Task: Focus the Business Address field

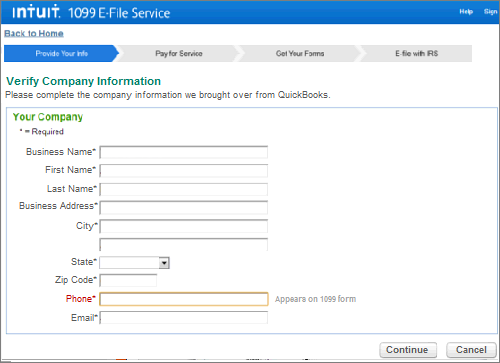Action: pyautogui.click(x=184, y=207)
